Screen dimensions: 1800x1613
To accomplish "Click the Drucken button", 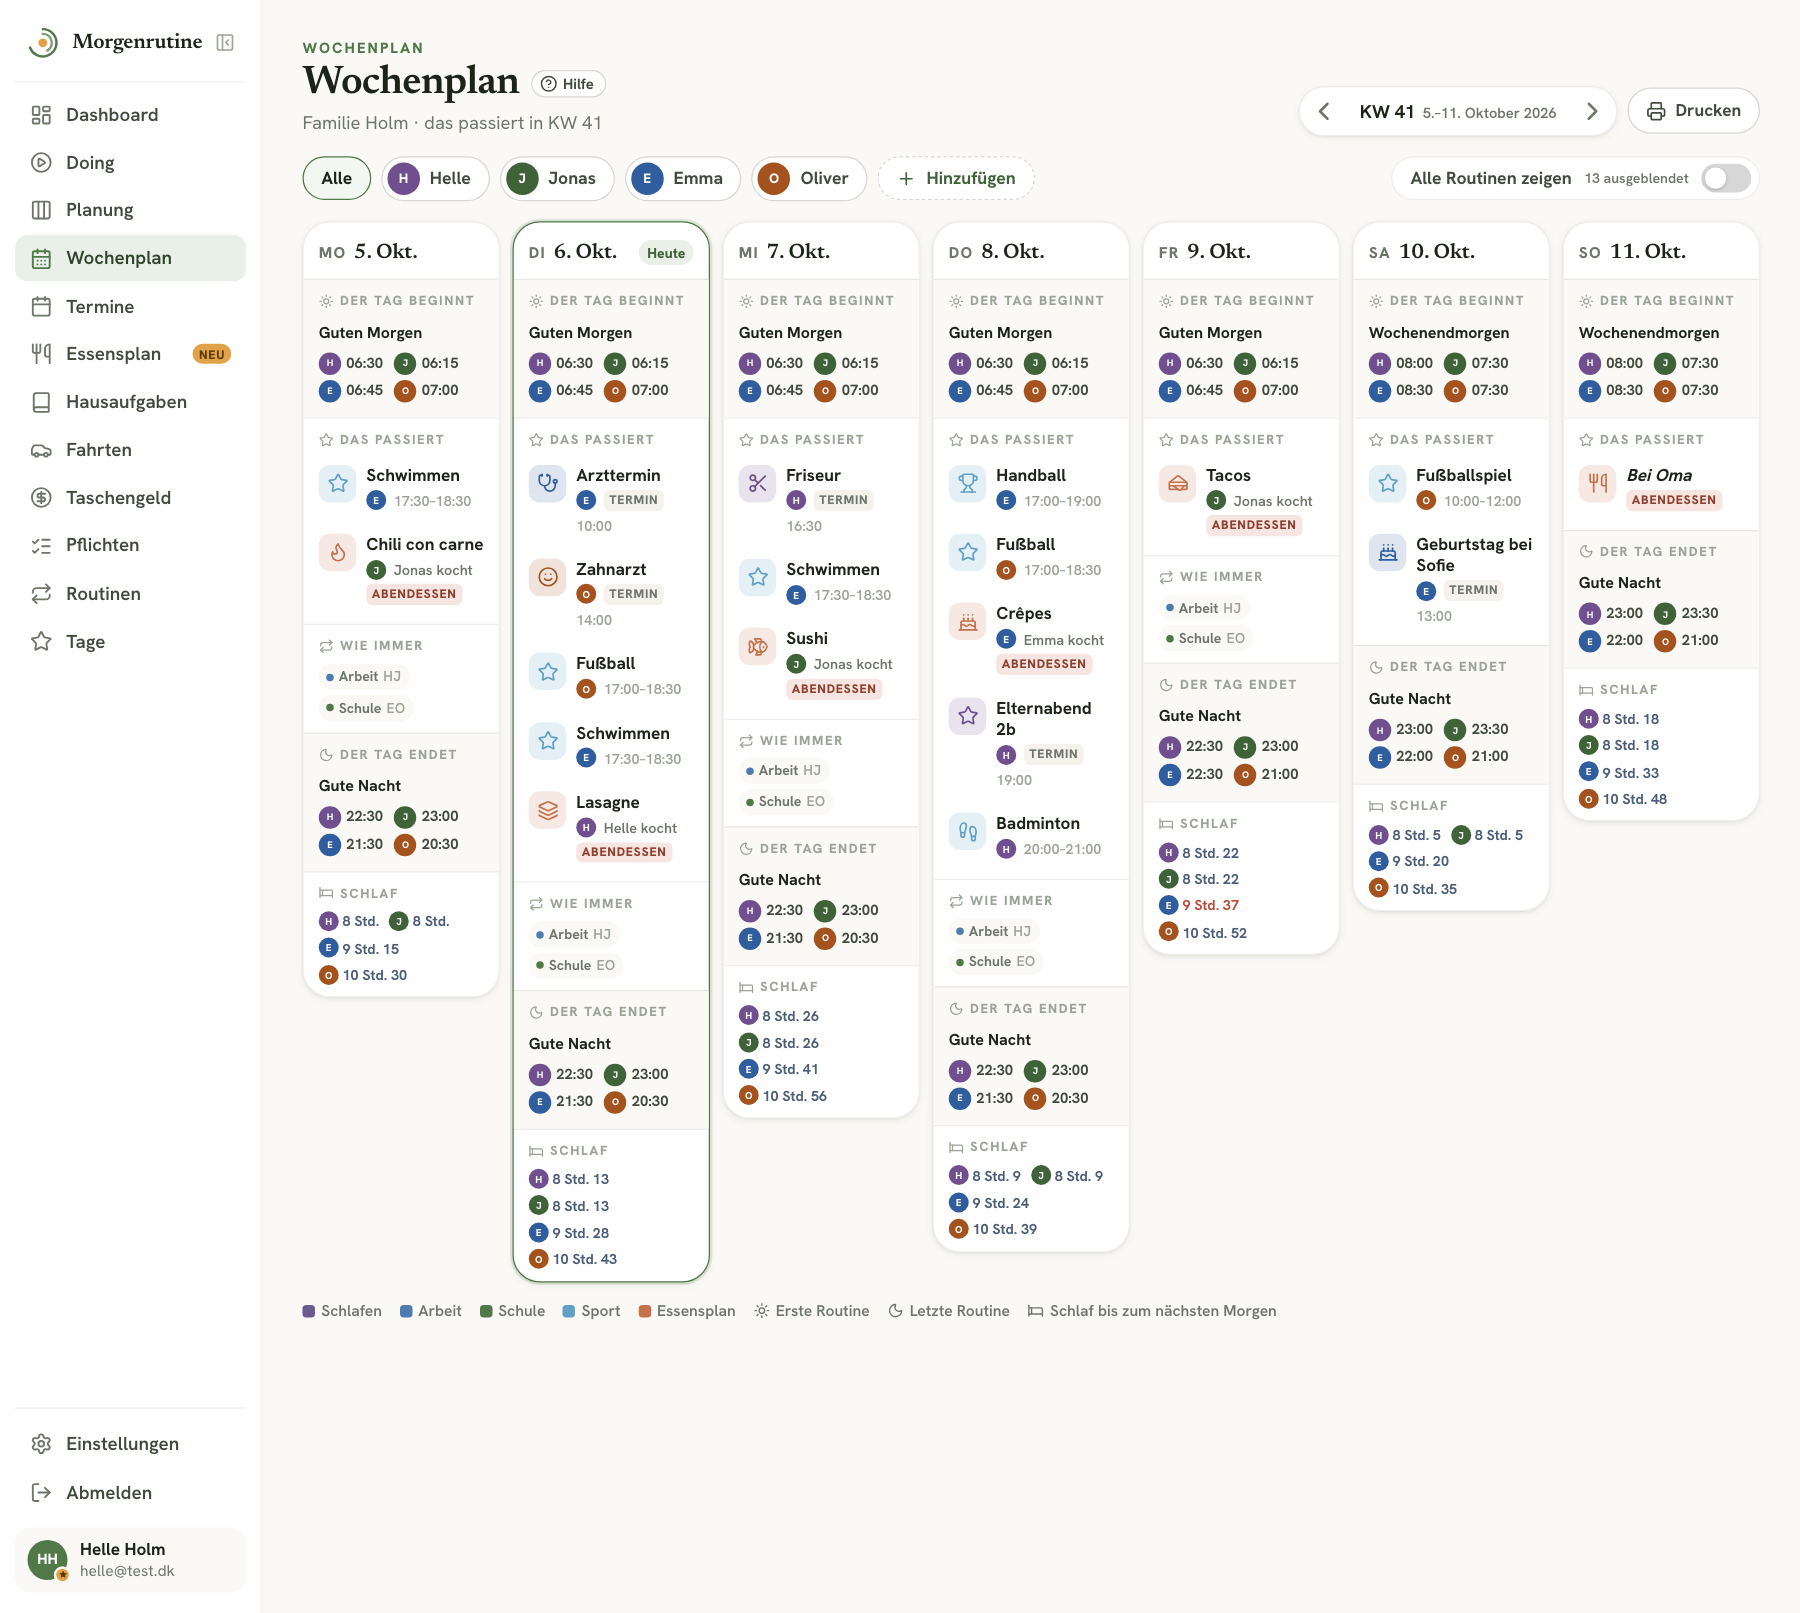I will [x=1693, y=111].
